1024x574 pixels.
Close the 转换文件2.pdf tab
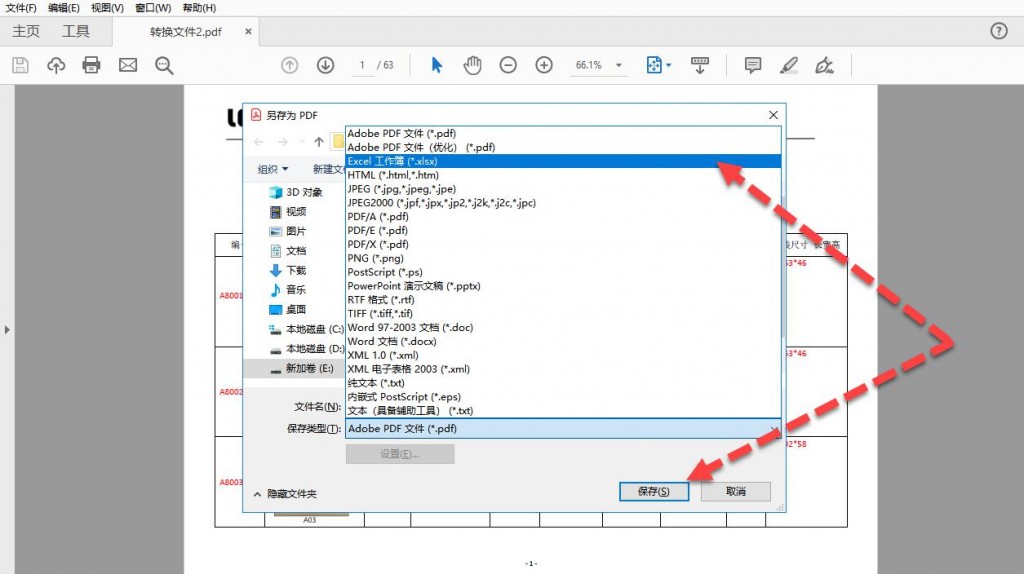(x=248, y=31)
